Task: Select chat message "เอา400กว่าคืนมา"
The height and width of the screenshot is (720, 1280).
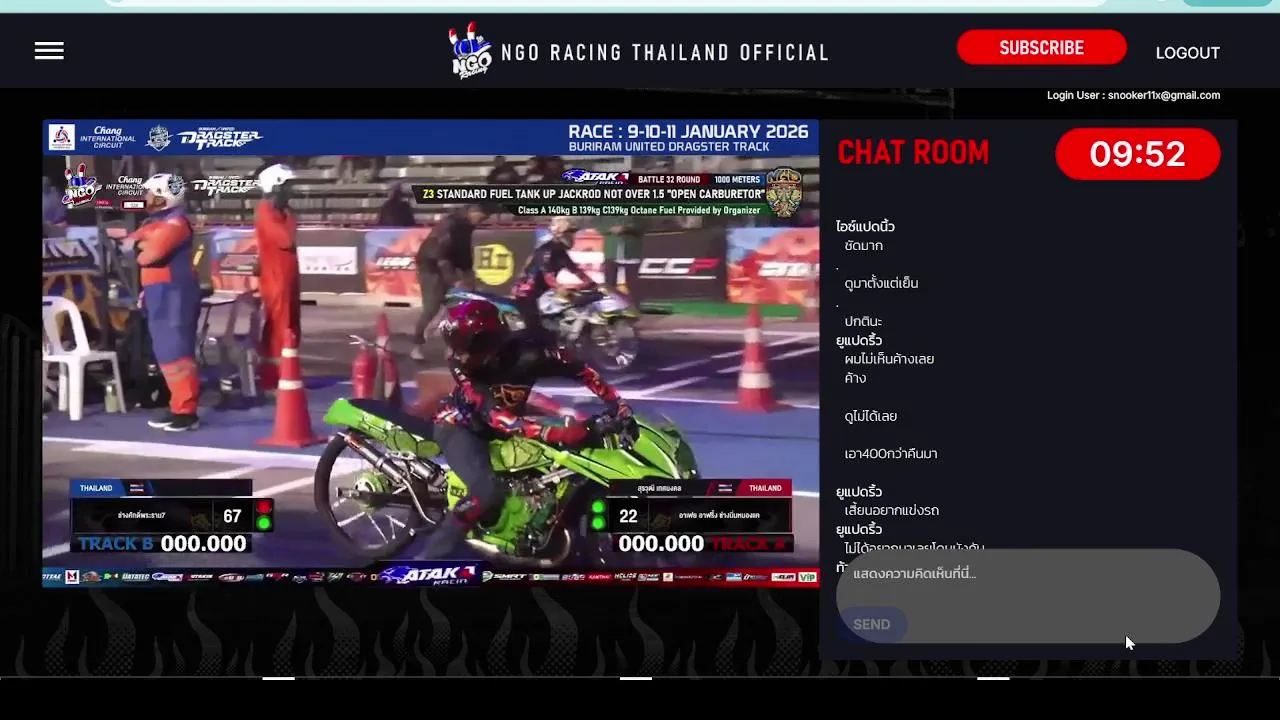Action: tap(890, 454)
